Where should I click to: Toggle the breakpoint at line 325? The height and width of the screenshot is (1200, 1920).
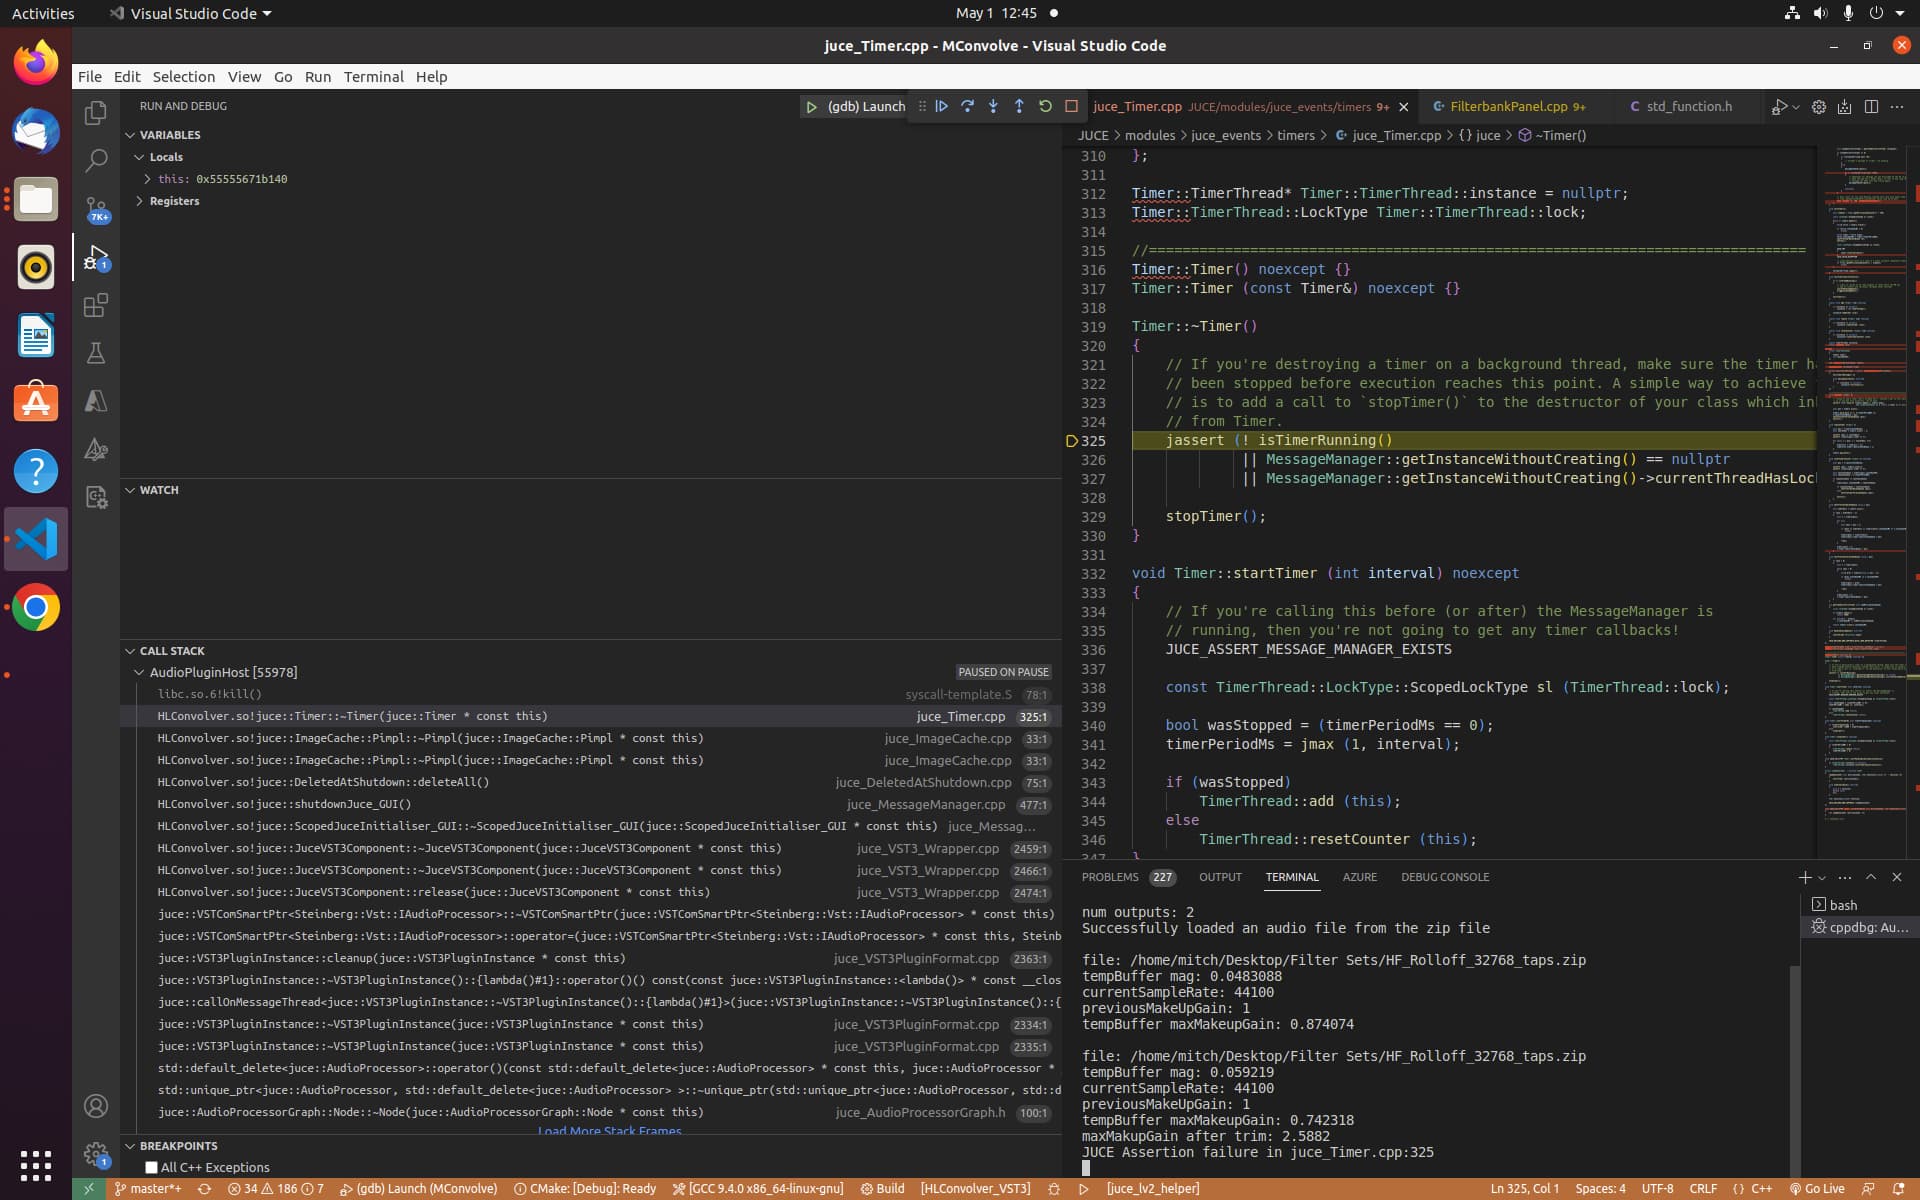click(x=1072, y=441)
